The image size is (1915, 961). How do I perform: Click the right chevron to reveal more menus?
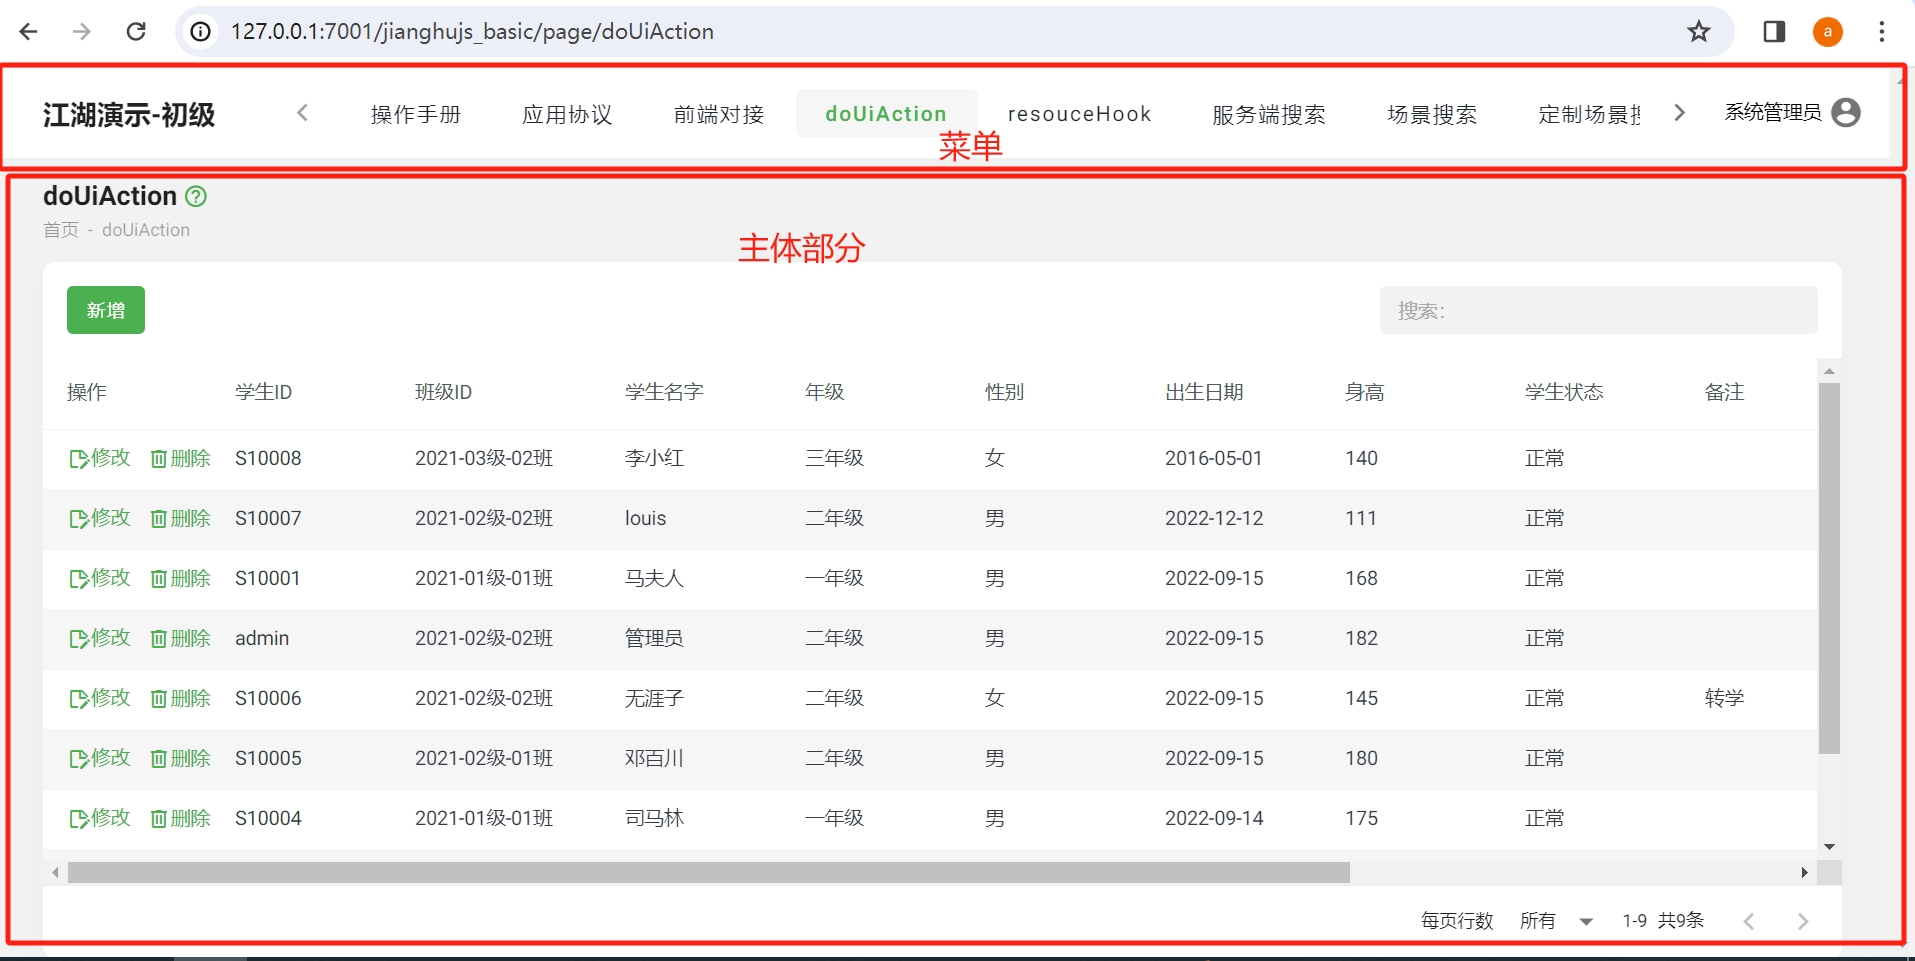(1680, 113)
